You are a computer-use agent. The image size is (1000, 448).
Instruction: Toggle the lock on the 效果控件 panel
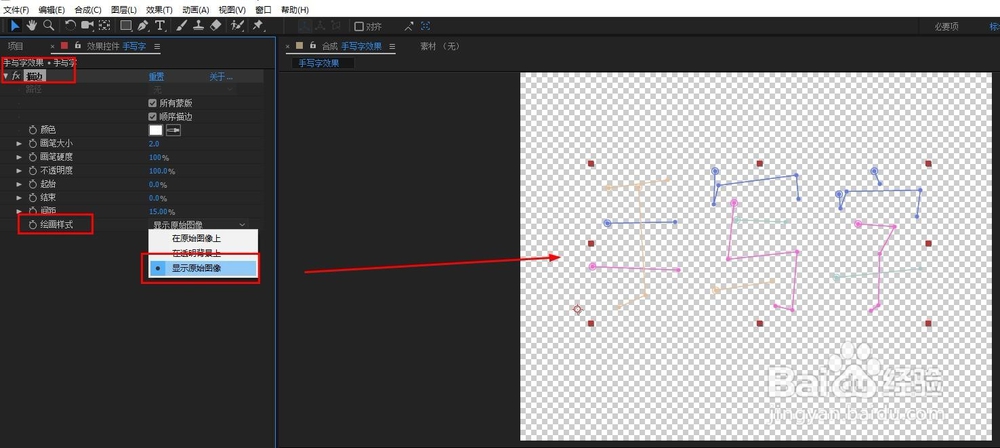pos(77,45)
